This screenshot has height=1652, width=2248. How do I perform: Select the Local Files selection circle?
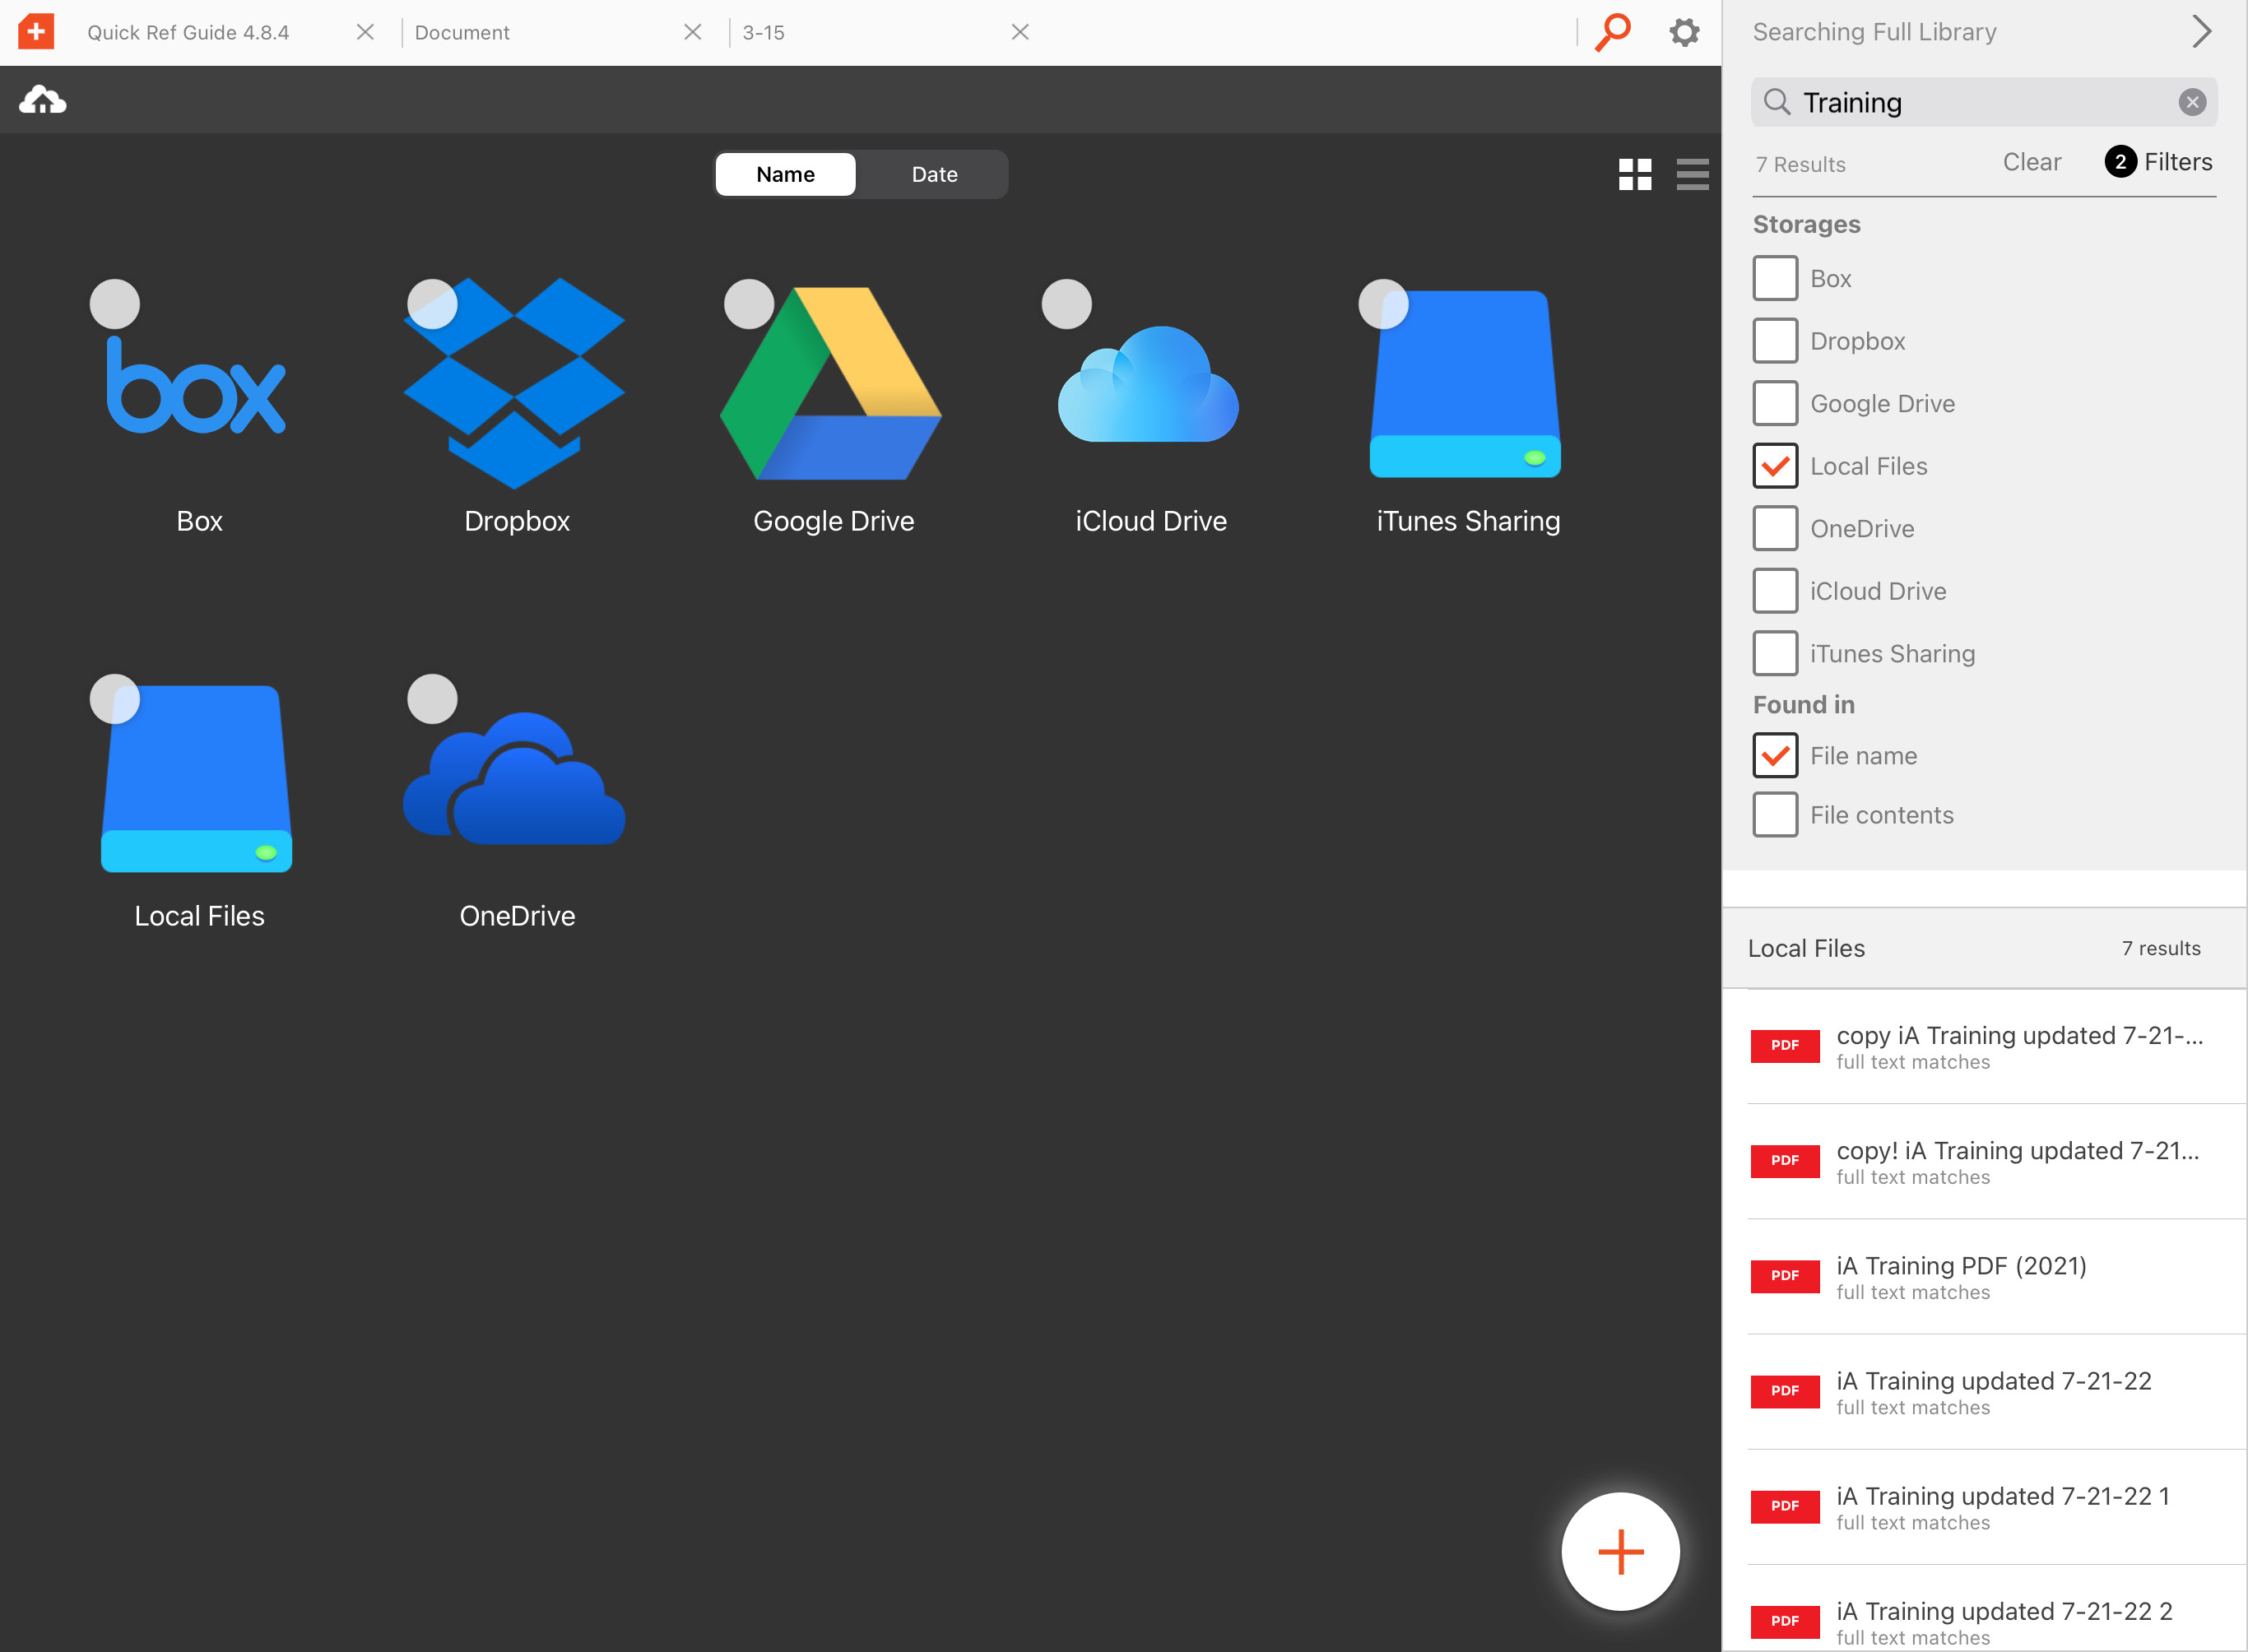tap(115, 699)
